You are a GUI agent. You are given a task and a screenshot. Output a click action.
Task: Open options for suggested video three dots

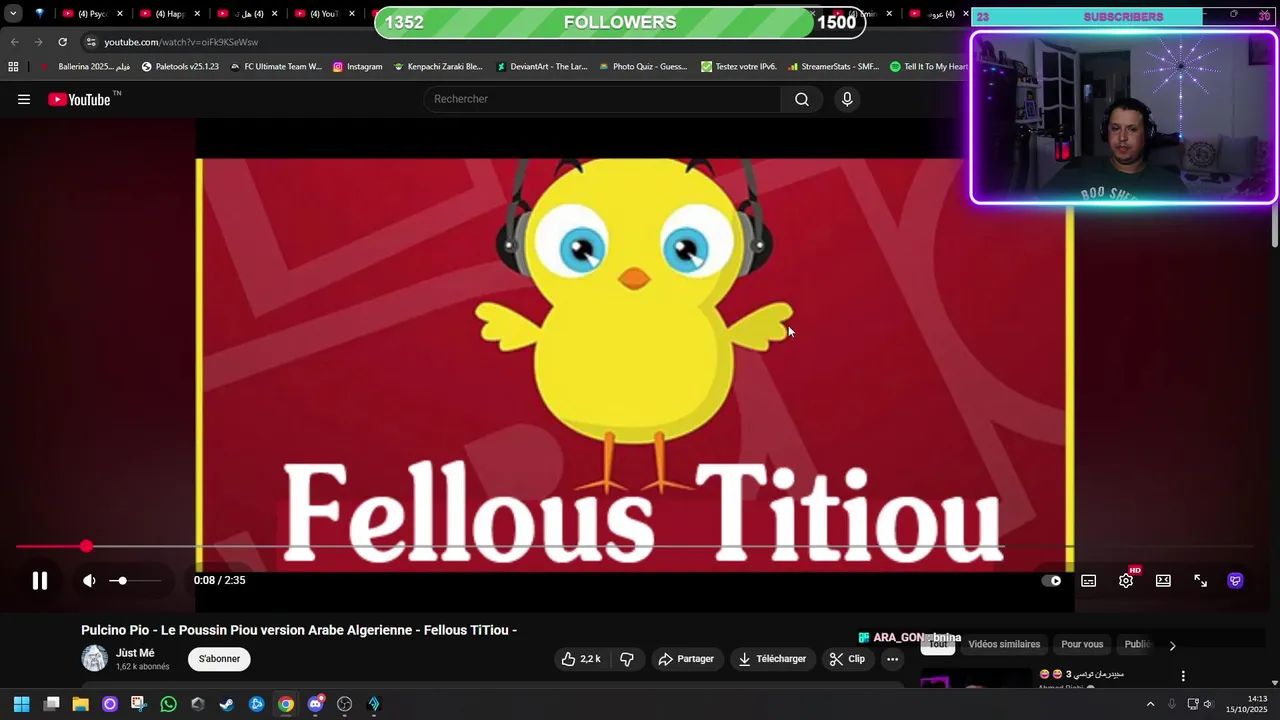tap(1183, 676)
